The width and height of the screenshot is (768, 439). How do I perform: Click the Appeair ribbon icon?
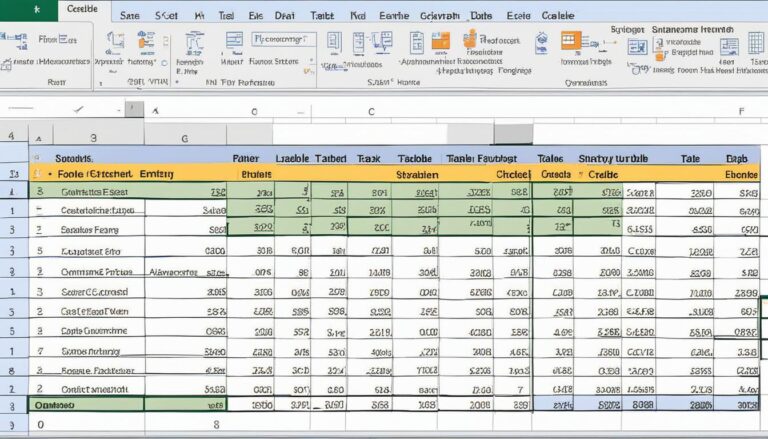coord(116,44)
